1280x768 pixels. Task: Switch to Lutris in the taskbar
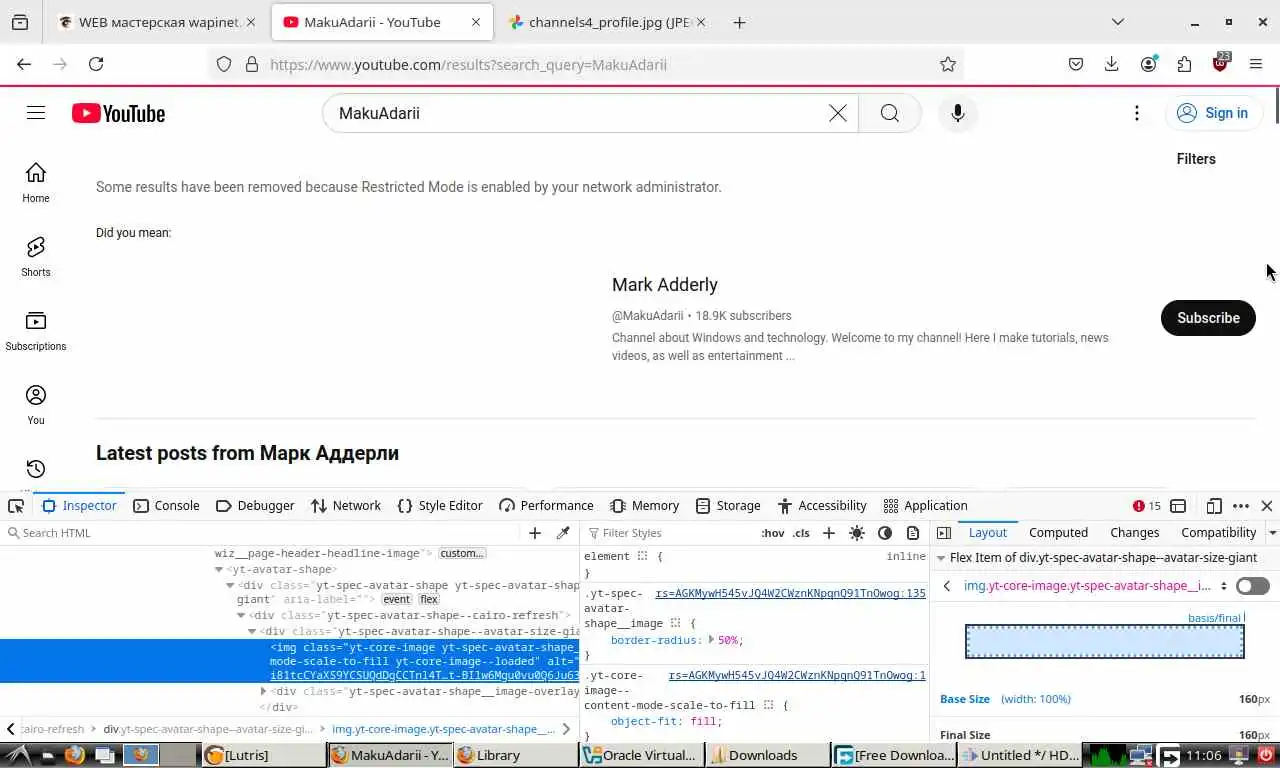pos(264,755)
